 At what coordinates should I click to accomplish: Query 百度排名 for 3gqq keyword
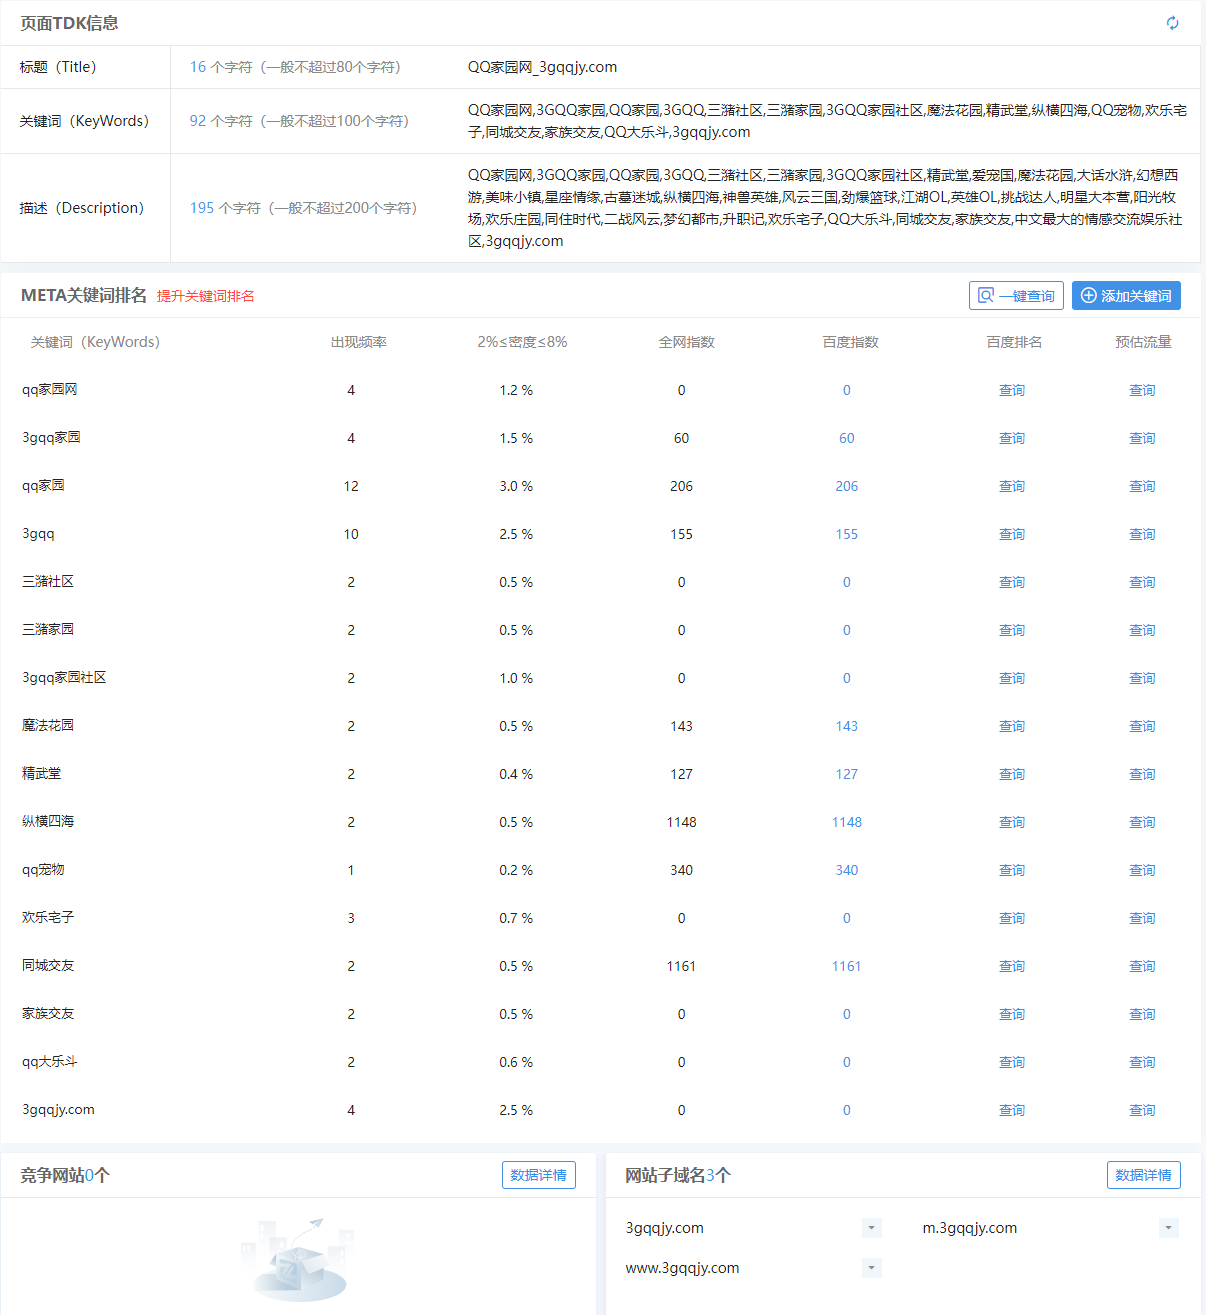[x=1012, y=534]
